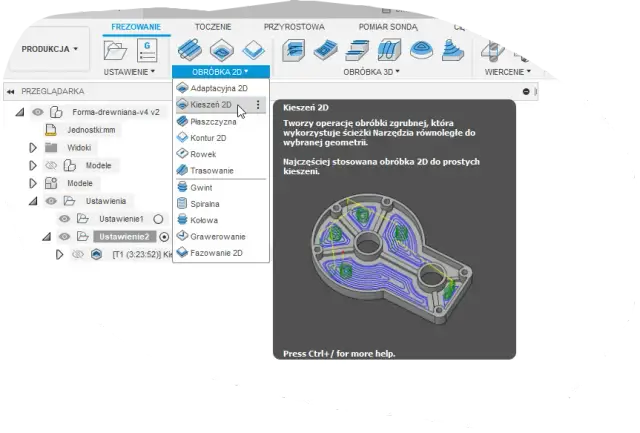Screen dimensions: 640x433
Task: Choose the 3D adaptive clearing icon
Action: point(293,50)
